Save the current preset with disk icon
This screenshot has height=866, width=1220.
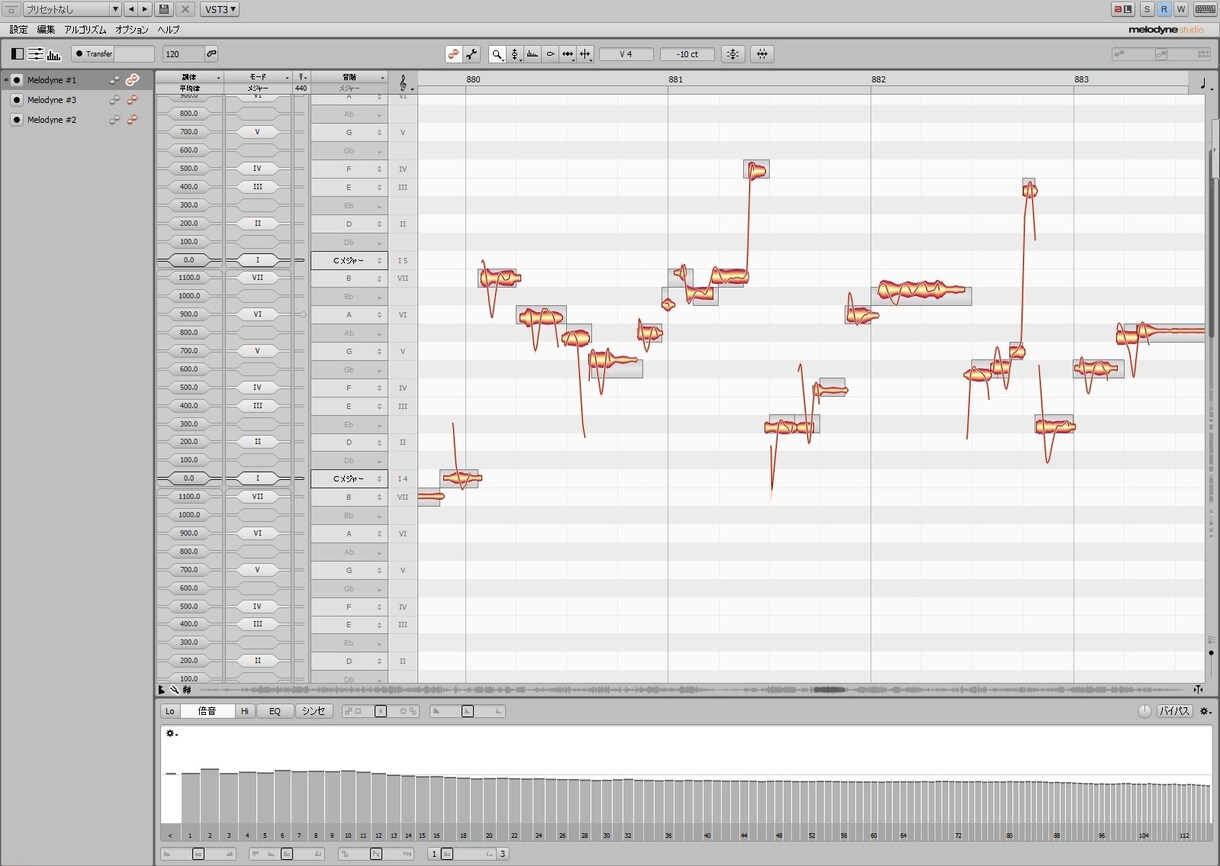pos(165,9)
